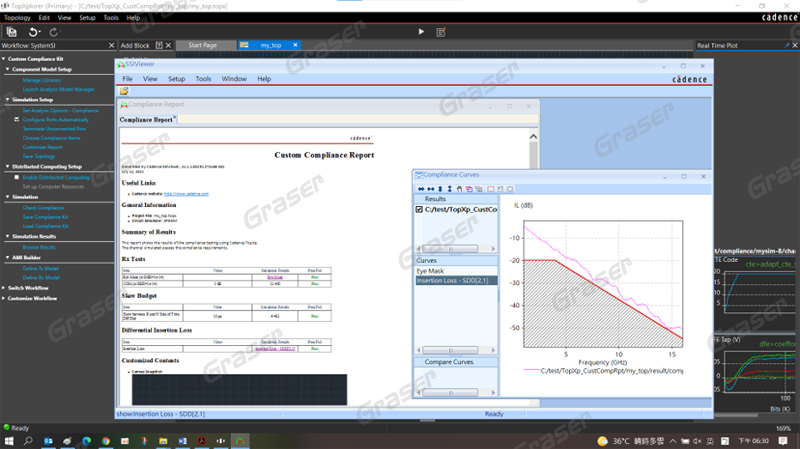This screenshot has width=800, height=449.
Task: Open SSIViewer File menu
Action: coord(128,79)
